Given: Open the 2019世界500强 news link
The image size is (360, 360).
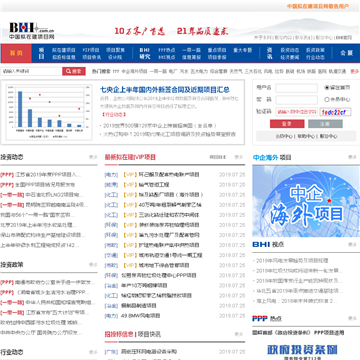Looking at the screenshot, I should coord(160,126).
